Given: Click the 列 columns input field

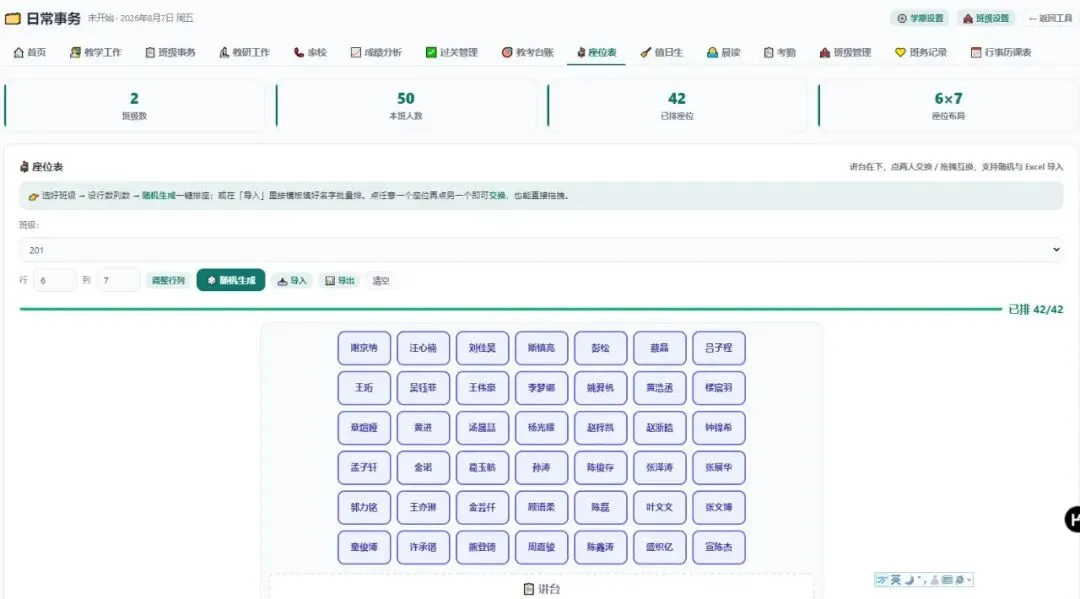Looking at the screenshot, I should pyautogui.click(x=118, y=280).
